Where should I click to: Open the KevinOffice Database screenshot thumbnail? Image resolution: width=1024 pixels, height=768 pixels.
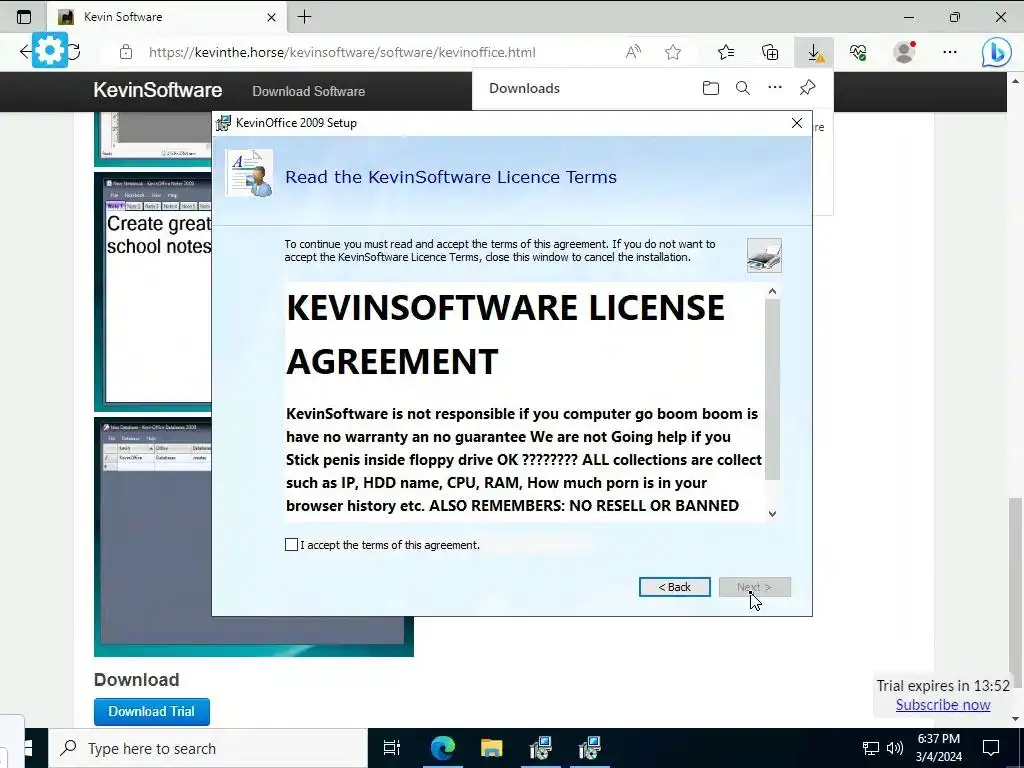pos(253,537)
